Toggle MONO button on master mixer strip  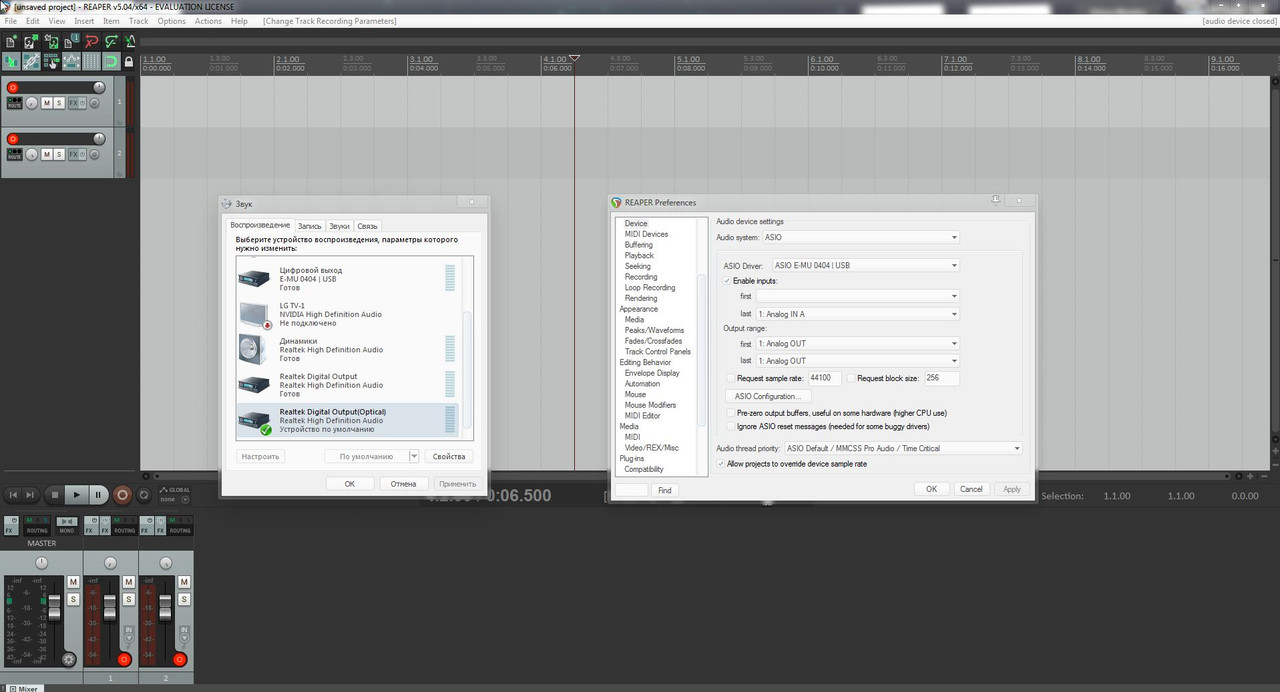click(67, 525)
